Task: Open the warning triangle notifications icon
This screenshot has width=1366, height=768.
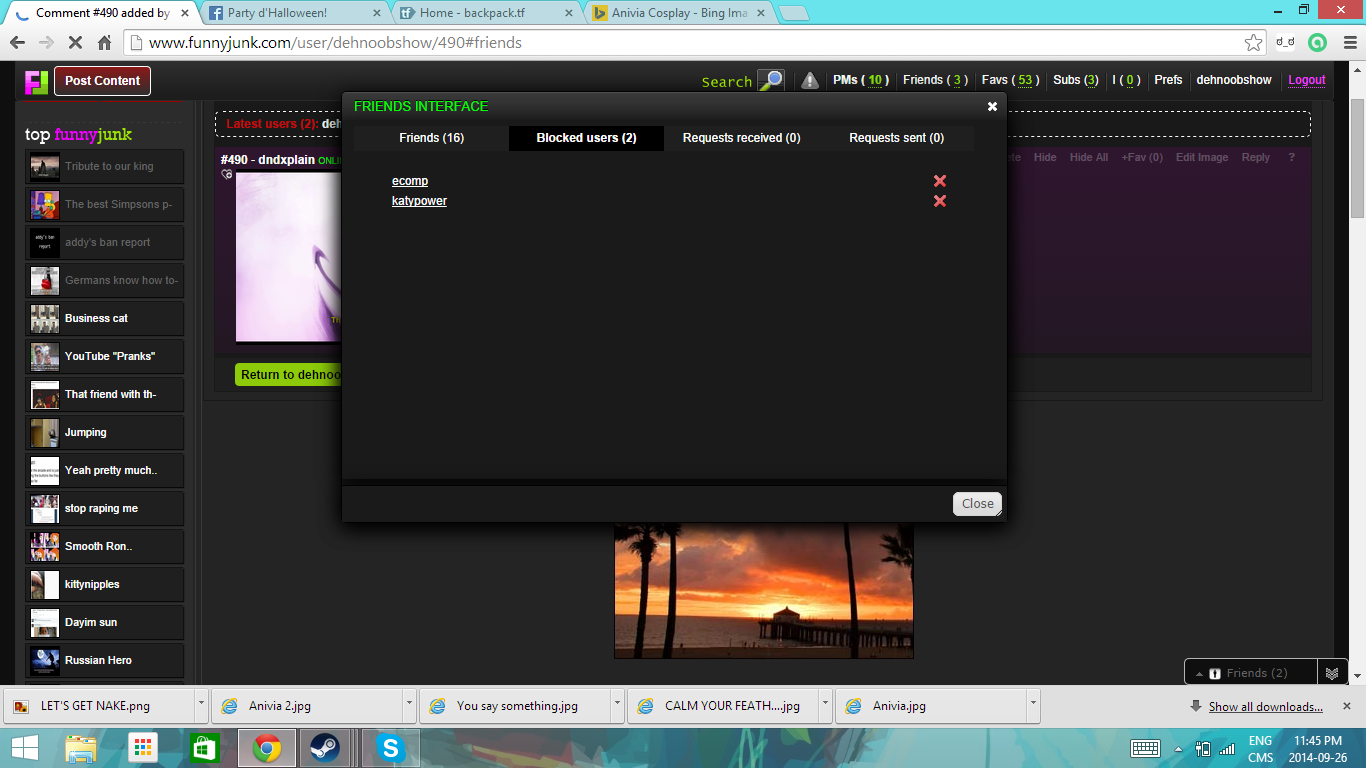Action: (810, 81)
